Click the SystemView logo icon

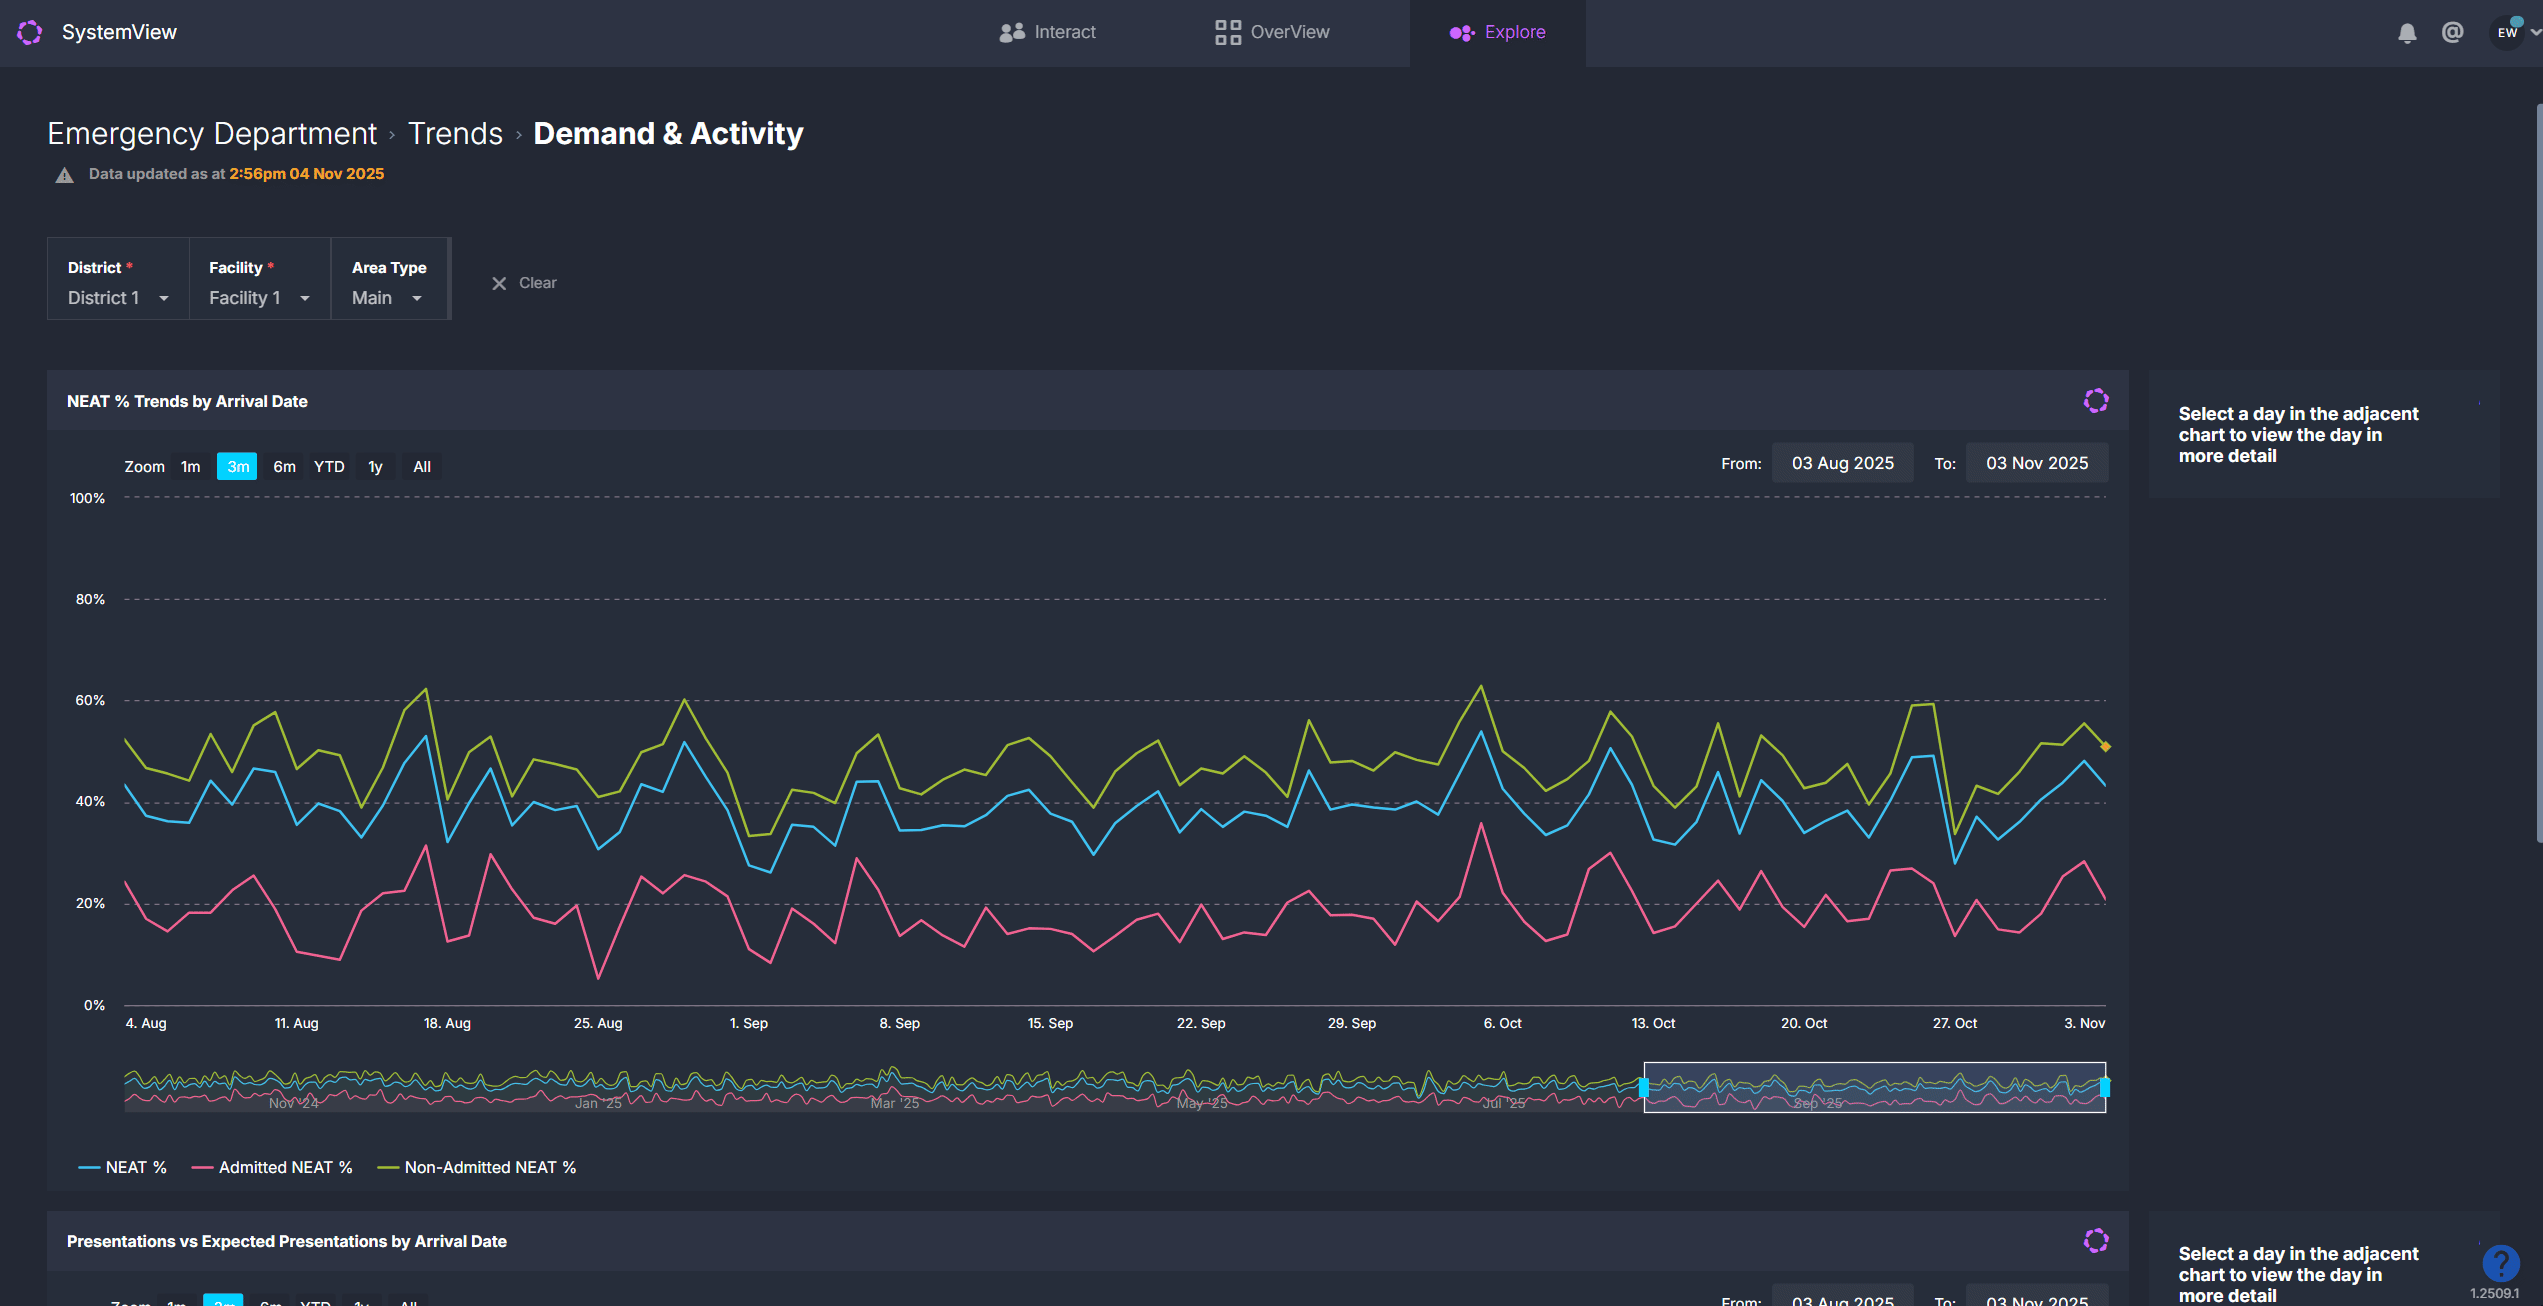(30, 32)
